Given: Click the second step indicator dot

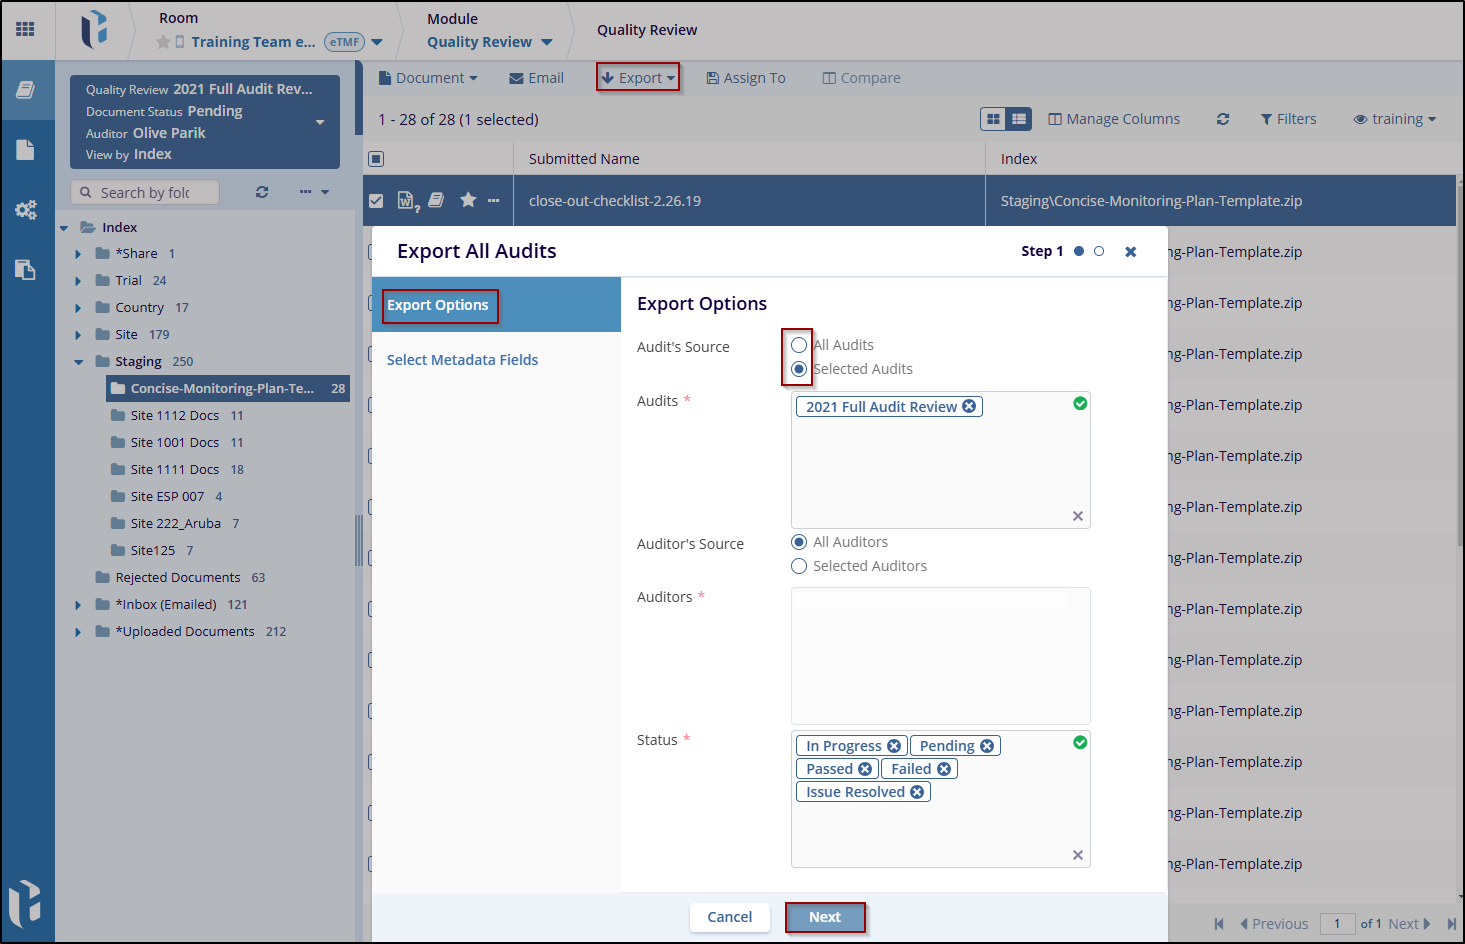Looking at the screenshot, I should [1099, 252].
